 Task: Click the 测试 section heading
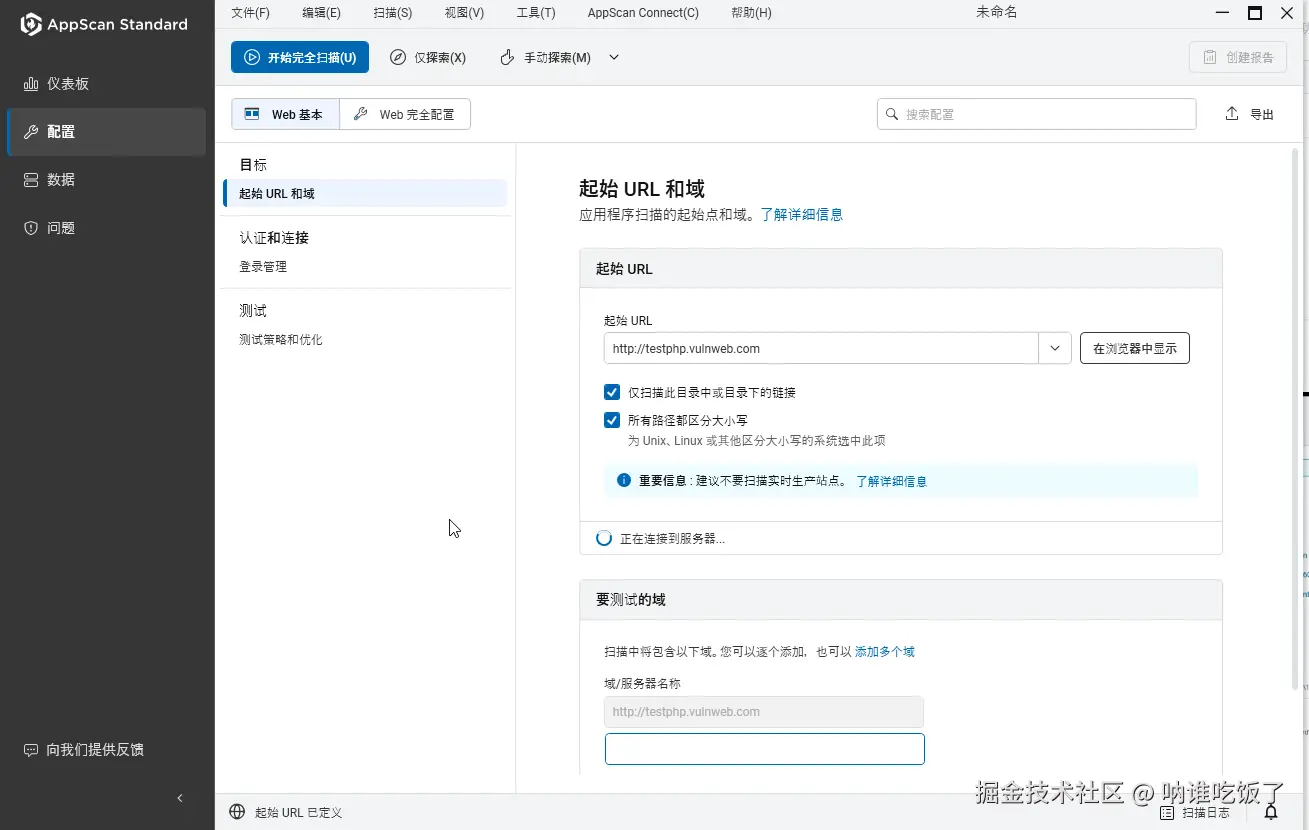[x=253, y=311]
